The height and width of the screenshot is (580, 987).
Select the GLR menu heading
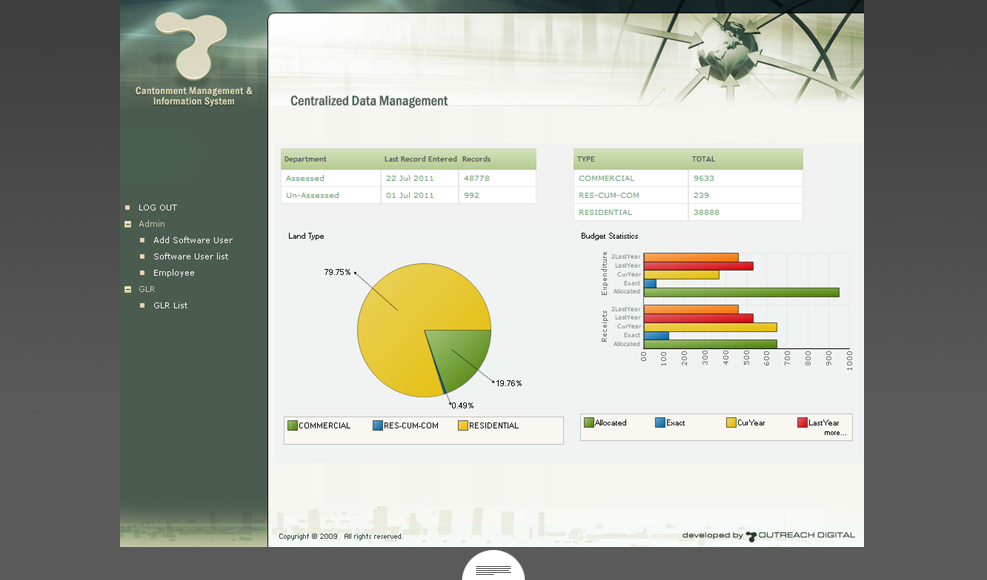pos(147,289)
